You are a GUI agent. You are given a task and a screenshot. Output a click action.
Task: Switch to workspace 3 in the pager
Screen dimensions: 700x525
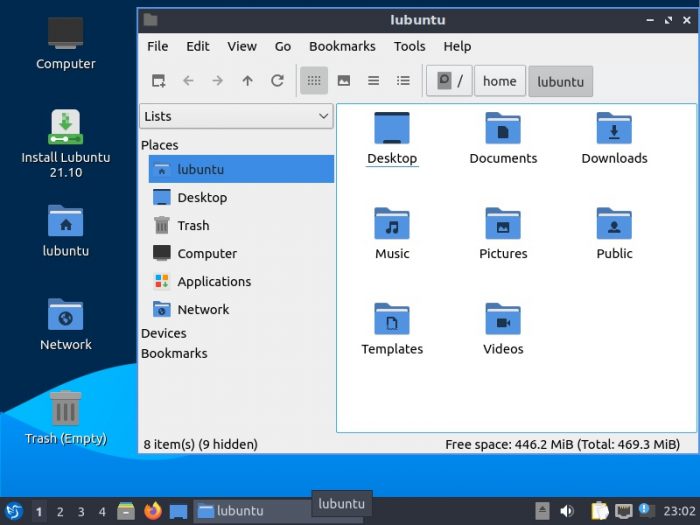coord(81,512)
